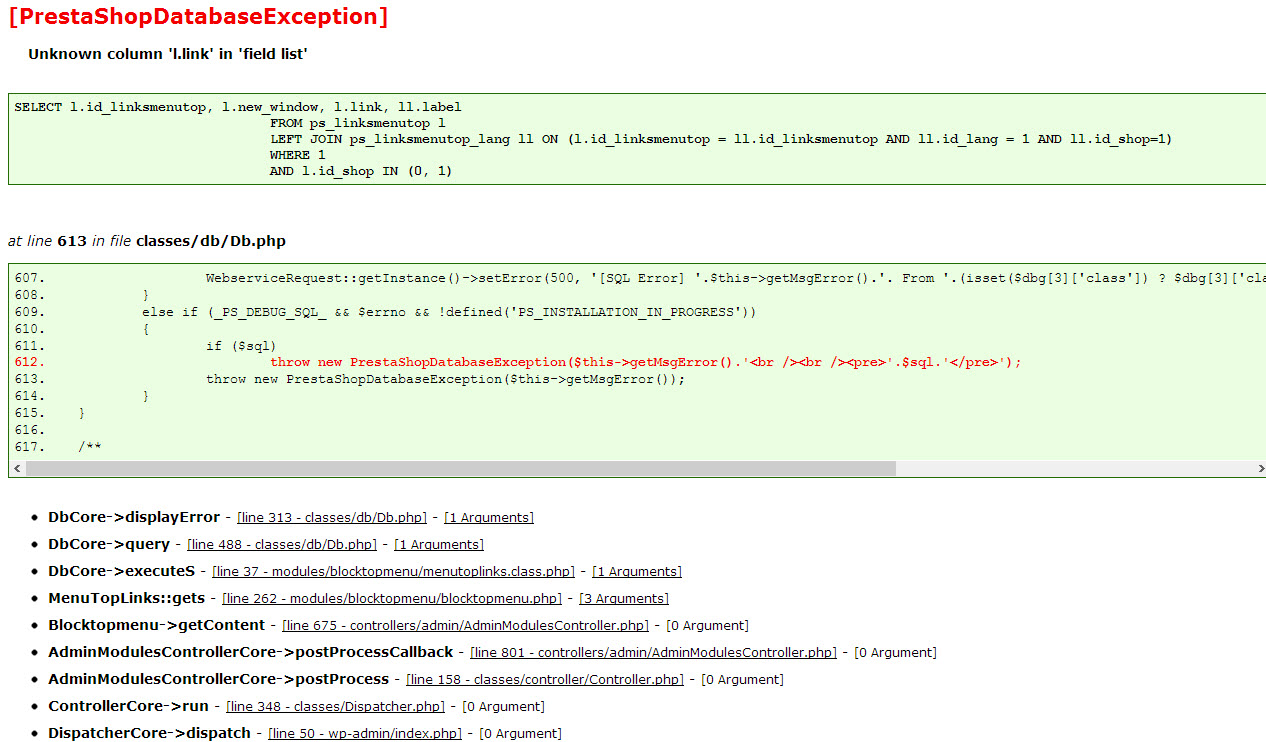Click the 'DbCore->displayError' trace entry
The image size is (1266, 742).
(x=134, y=517)
